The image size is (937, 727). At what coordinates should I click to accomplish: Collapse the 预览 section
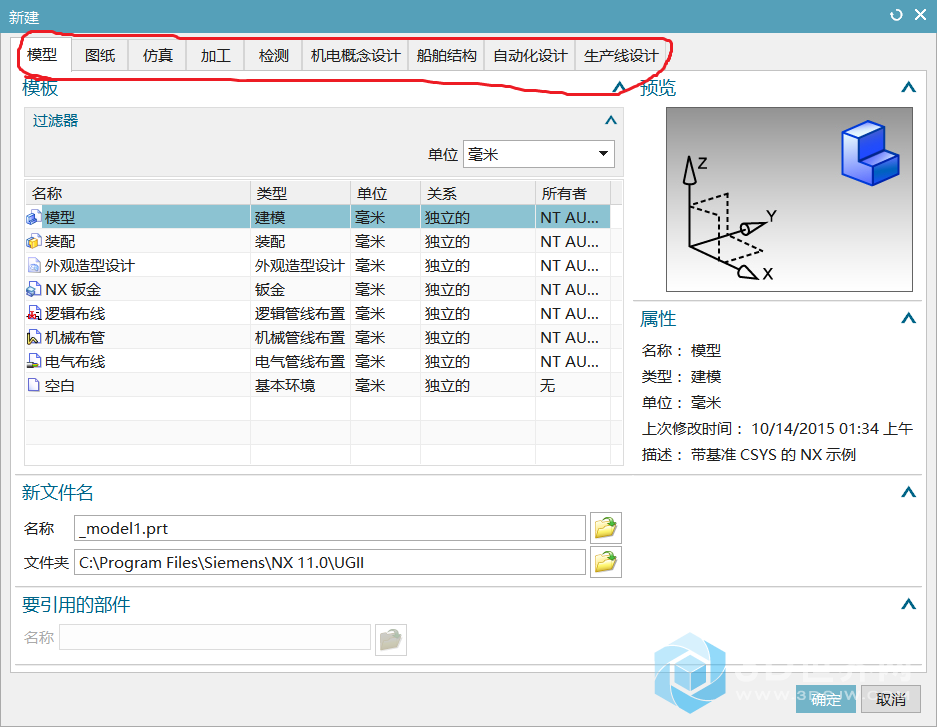click(908, 87)
